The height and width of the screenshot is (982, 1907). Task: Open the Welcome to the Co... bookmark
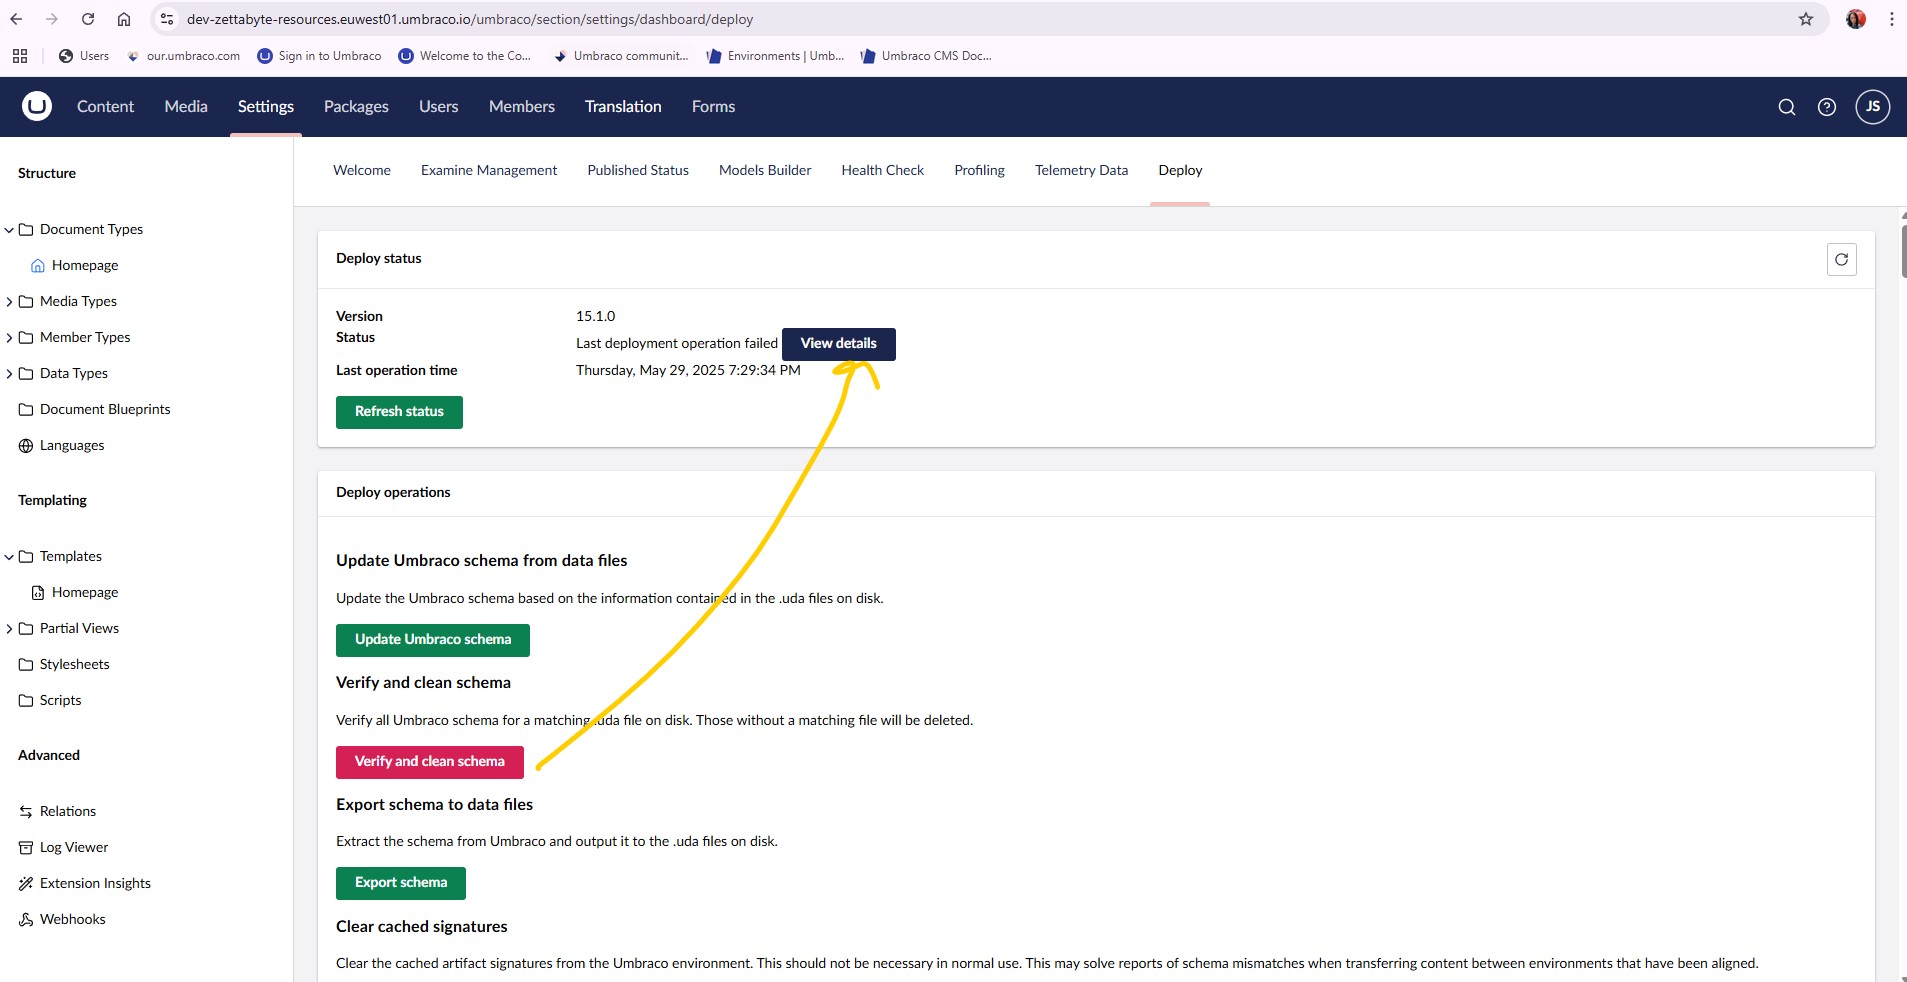[465, 56]
